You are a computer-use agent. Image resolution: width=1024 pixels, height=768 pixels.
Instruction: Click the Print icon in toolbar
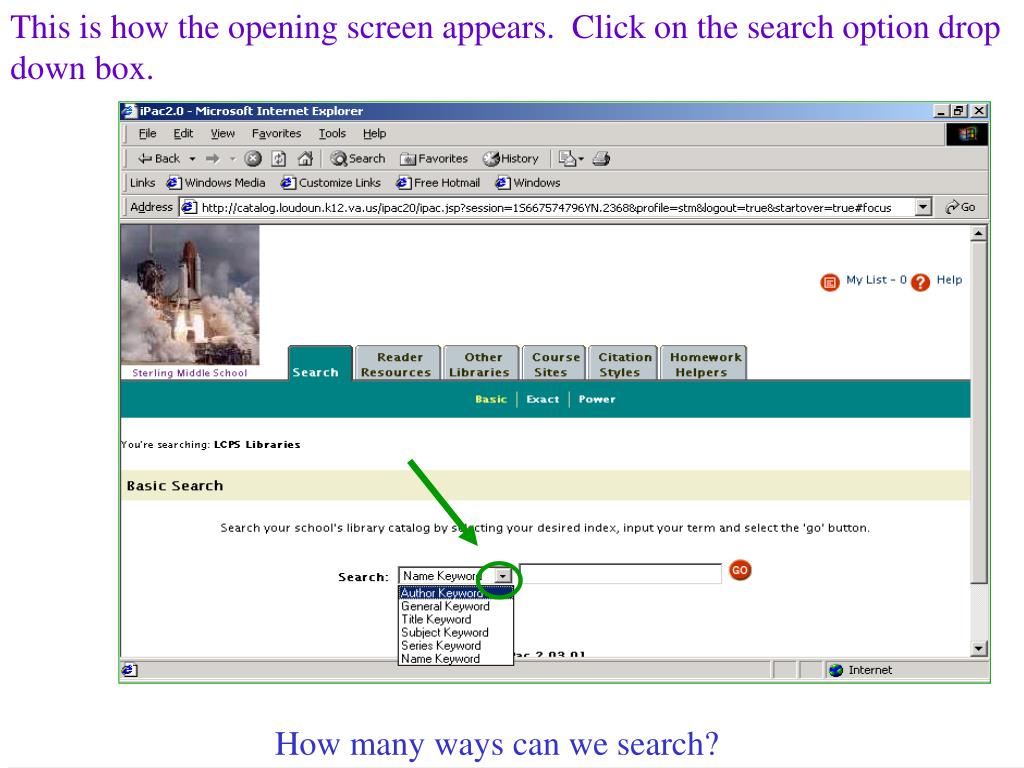[x=601, y=159]
